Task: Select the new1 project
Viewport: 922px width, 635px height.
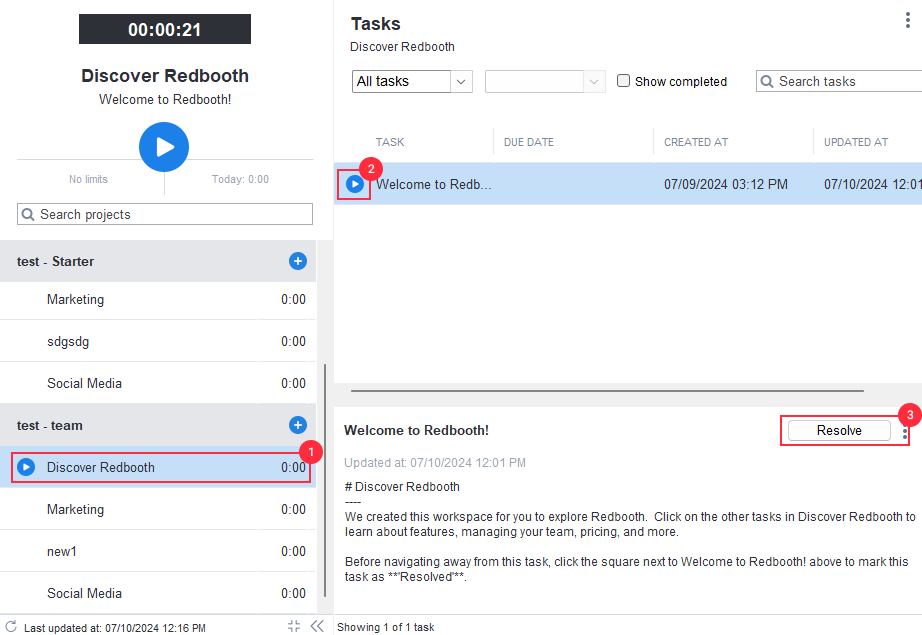Action: [x=158, y=552]
